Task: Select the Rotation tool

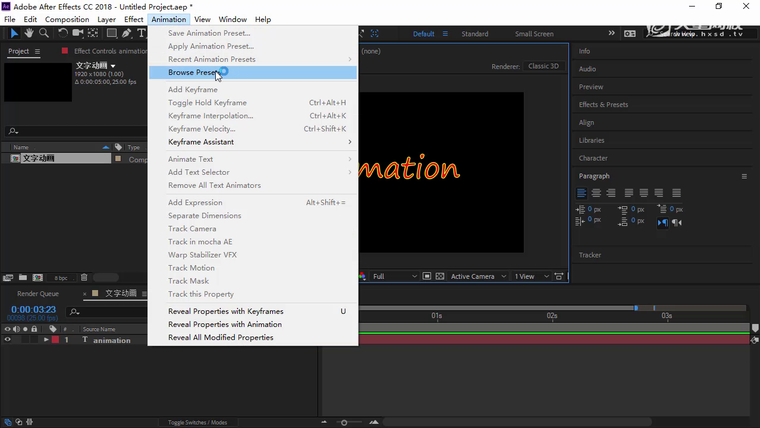Action: tap(62, 33)
